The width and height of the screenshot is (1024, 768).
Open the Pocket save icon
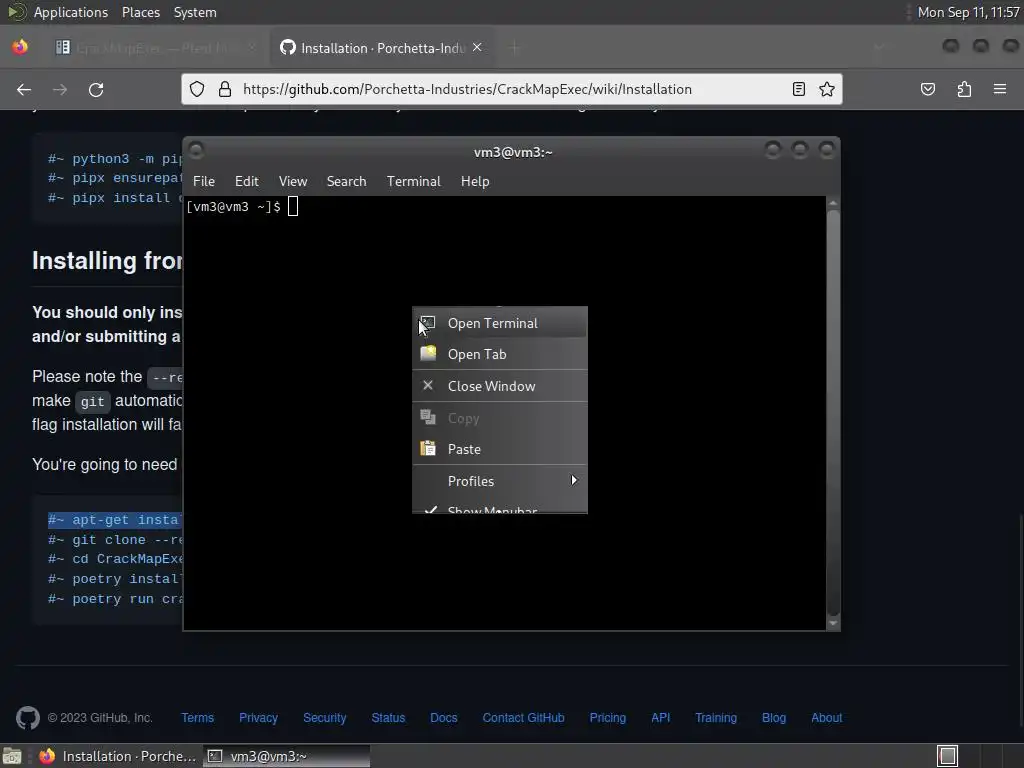[x=928, y=89]
